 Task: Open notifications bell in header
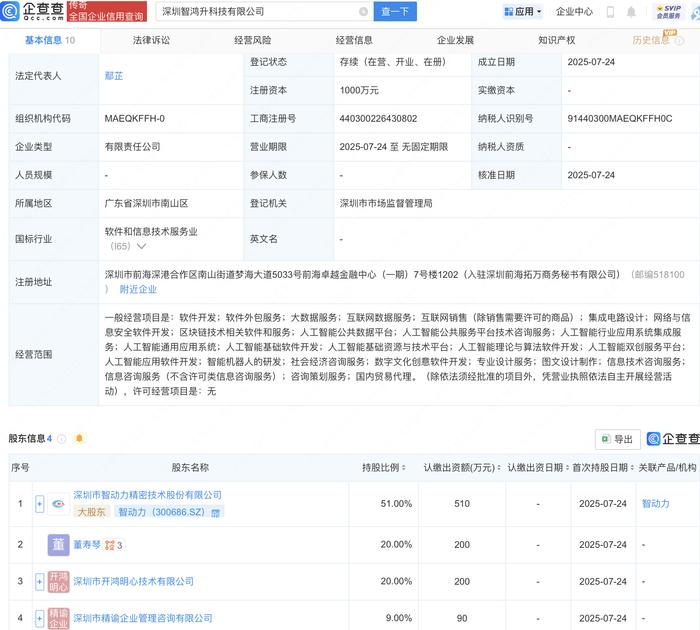pyautogui.click(x=631, y=12)
